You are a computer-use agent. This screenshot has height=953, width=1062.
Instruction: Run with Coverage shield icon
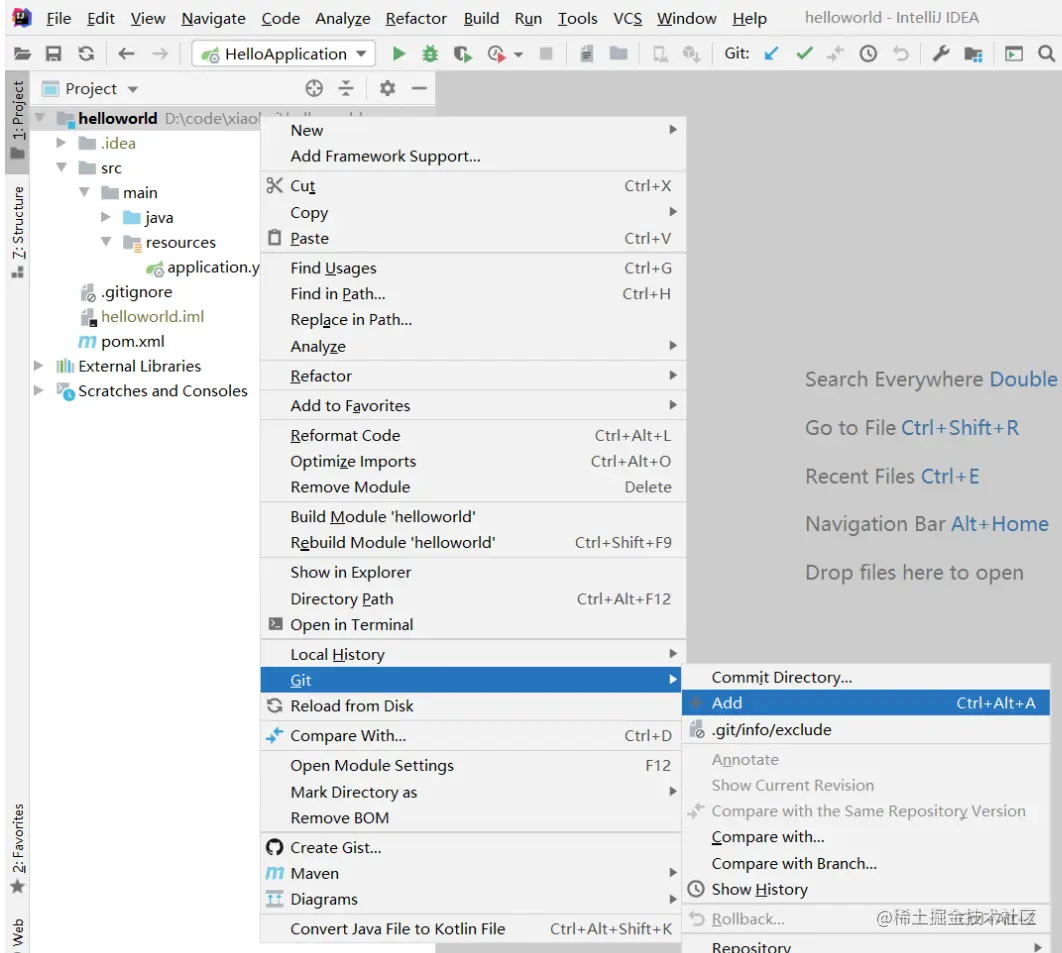[463, 54]
